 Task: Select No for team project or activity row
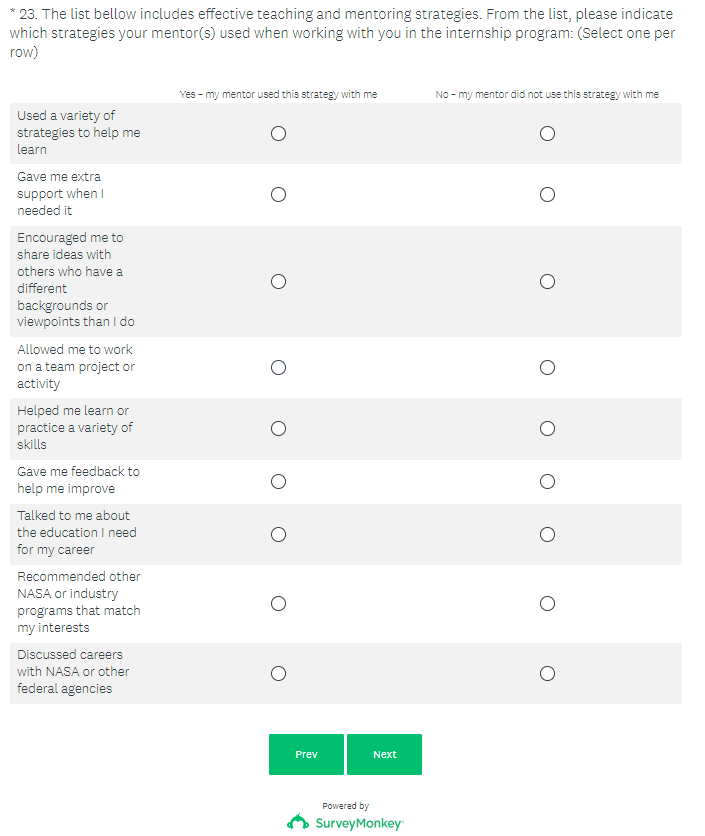click(x=547, y=367)
